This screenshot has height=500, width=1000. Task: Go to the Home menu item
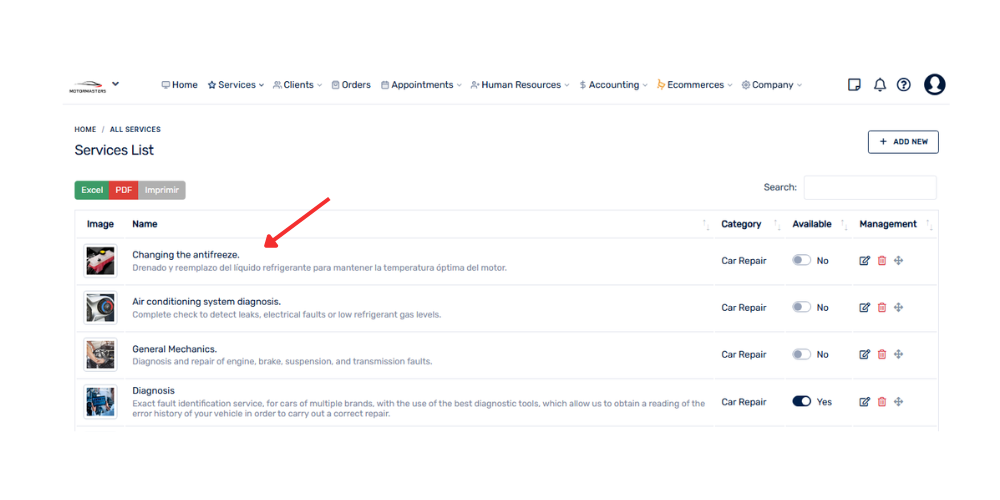[x=180, y=85]
